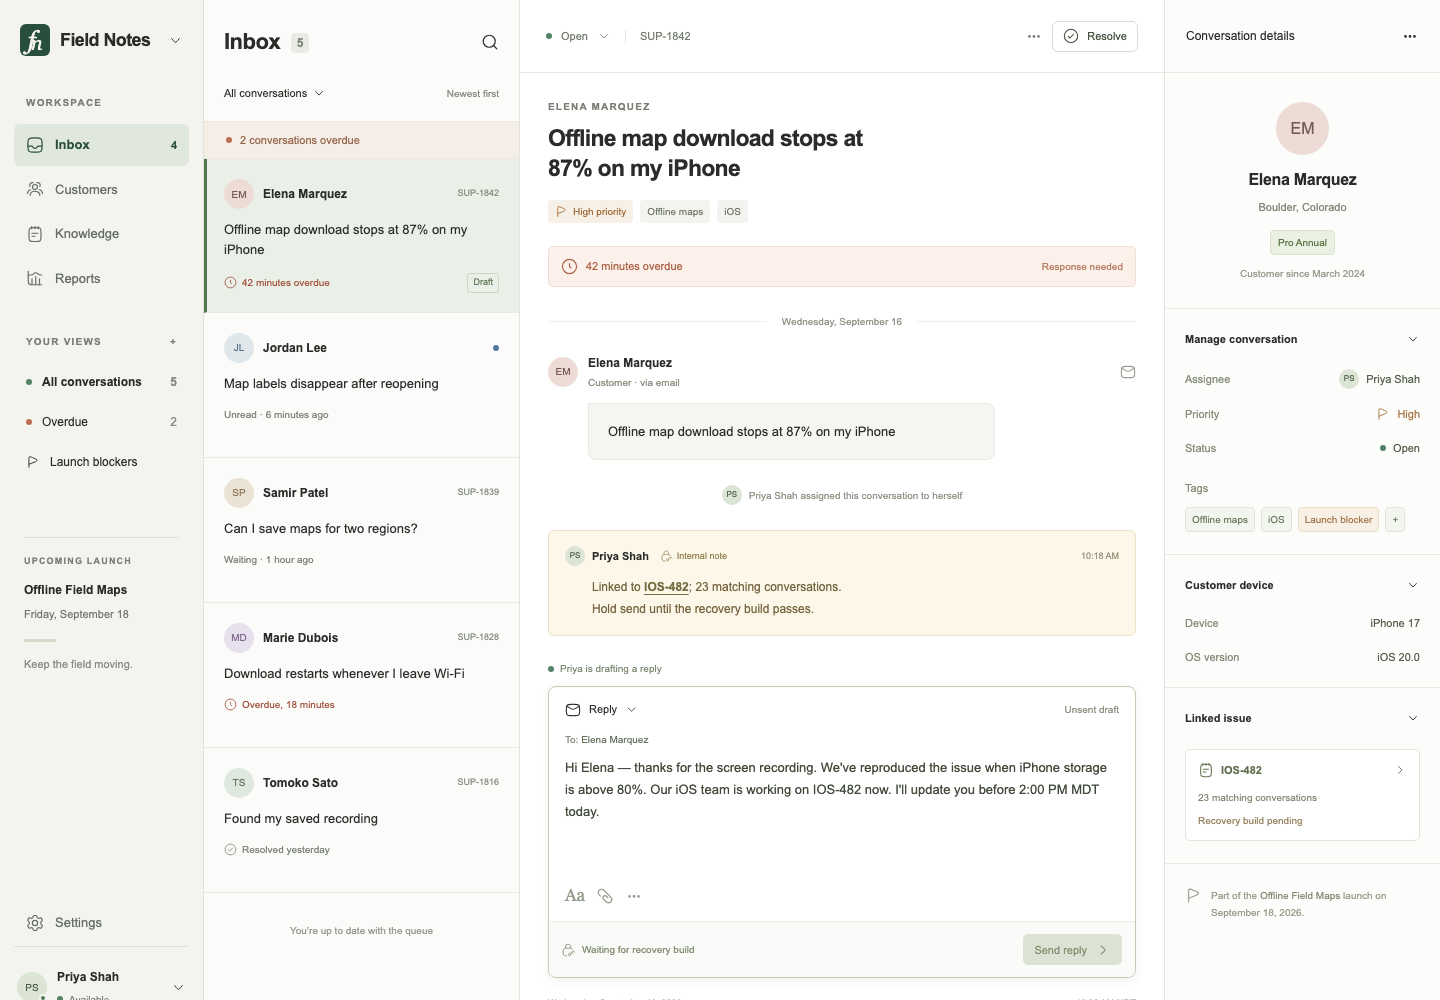The image size is (1440, 1000).
Task: Add a new view with plus icon
Action: pyautogui.click(x=173, y=342)
